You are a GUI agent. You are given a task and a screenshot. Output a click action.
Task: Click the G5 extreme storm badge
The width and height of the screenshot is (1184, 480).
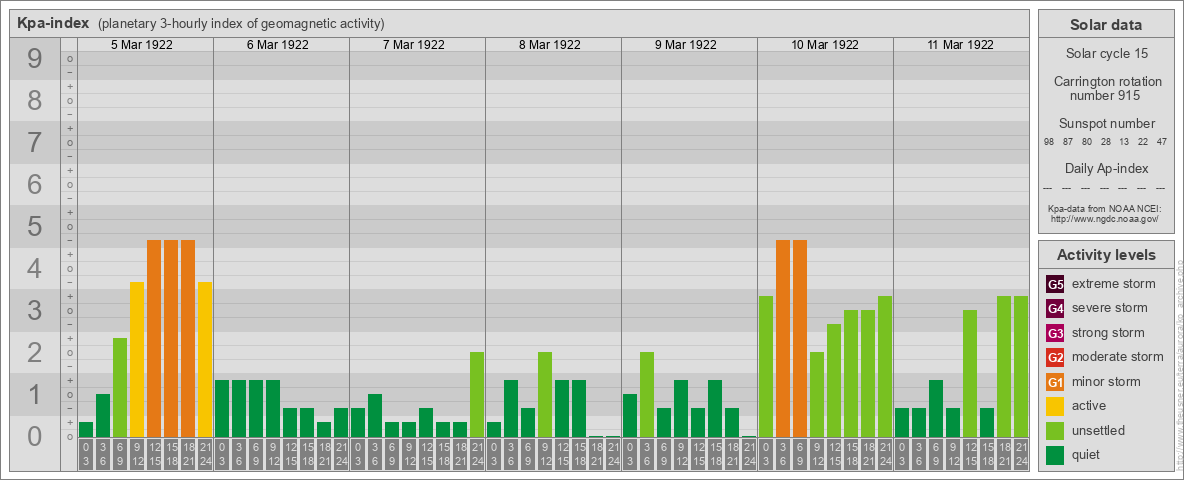(1056, 285)
